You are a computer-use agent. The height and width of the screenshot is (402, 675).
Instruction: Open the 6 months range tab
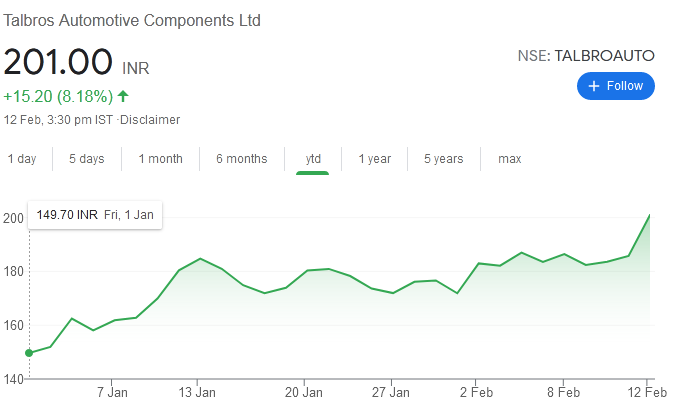[x=241, y=159]
